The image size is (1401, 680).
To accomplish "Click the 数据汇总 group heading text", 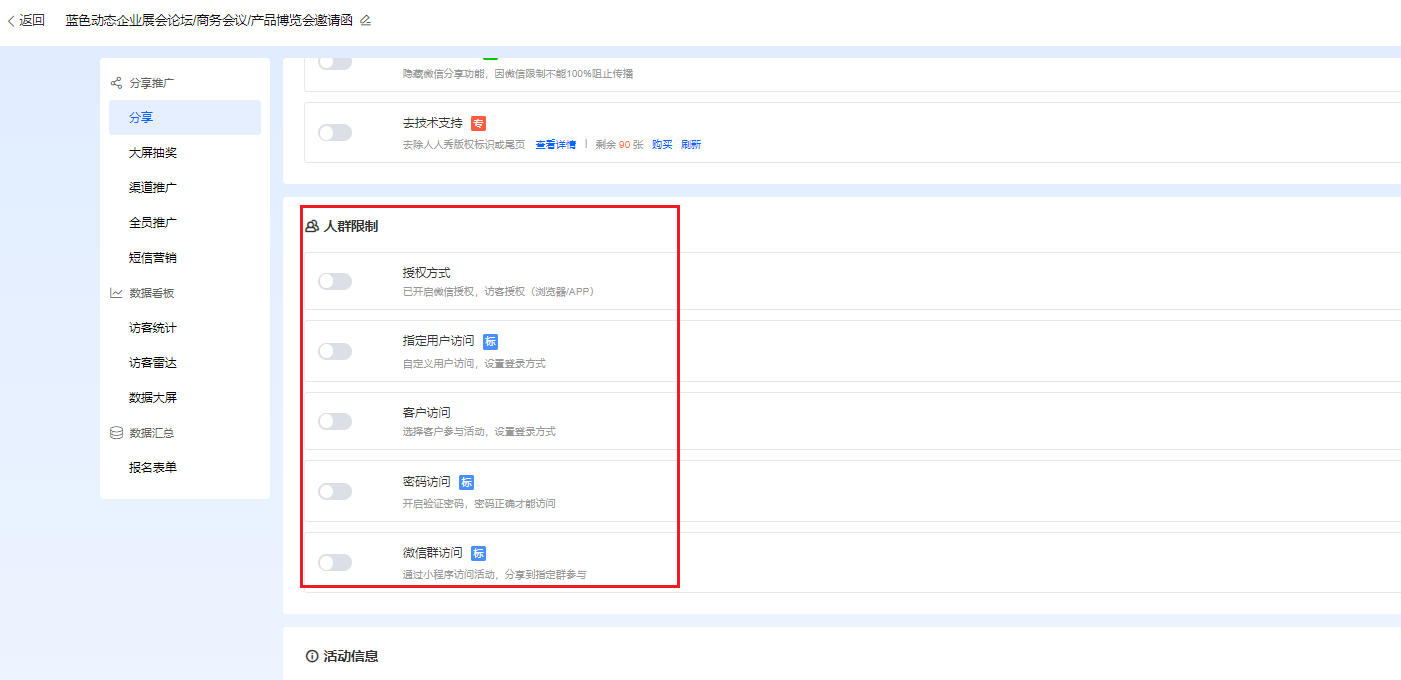I will click(x=152, y=433).
